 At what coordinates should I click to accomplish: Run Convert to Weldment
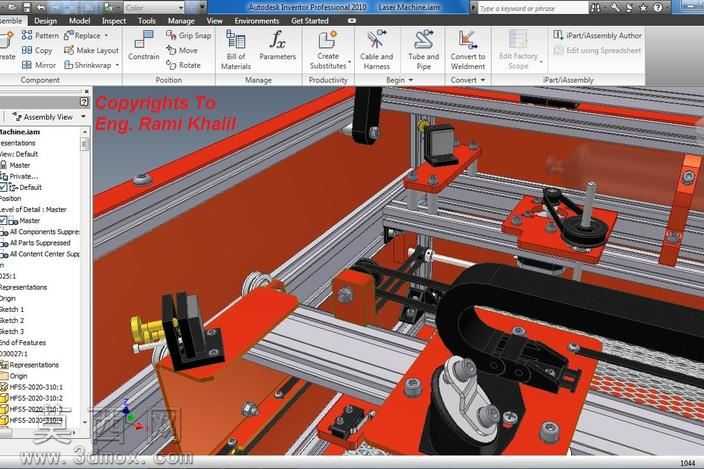click(467, 49)
